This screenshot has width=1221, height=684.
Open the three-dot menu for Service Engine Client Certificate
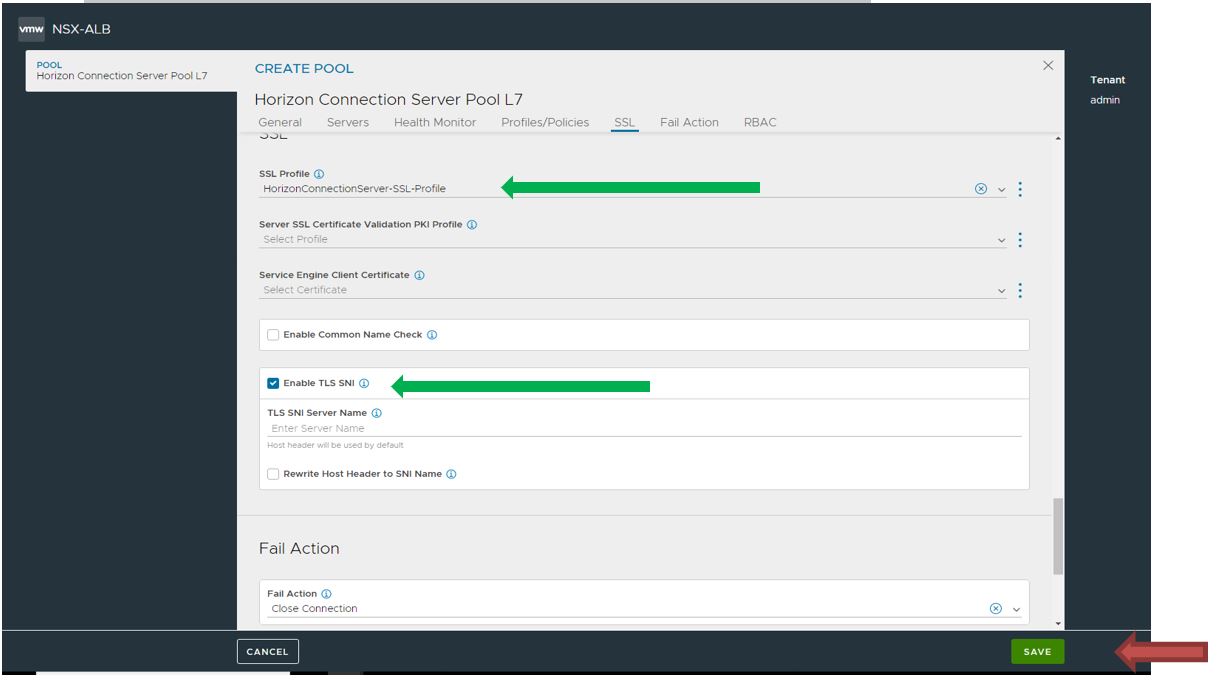tap(1020, 290)
